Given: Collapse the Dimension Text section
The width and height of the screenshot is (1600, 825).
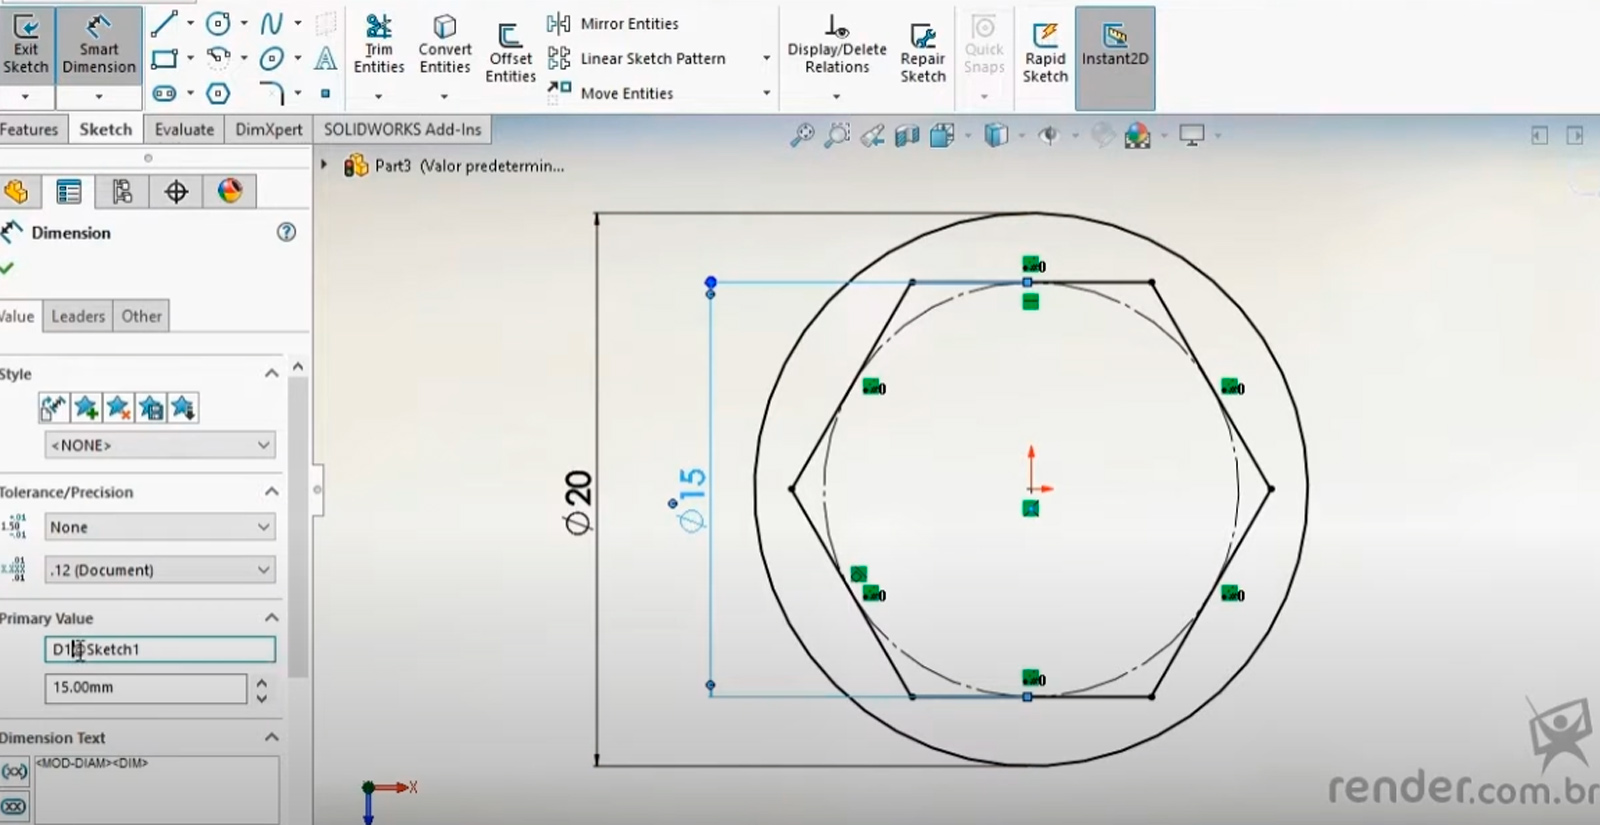Looking at the screenshot, I should tap(271, 737).
